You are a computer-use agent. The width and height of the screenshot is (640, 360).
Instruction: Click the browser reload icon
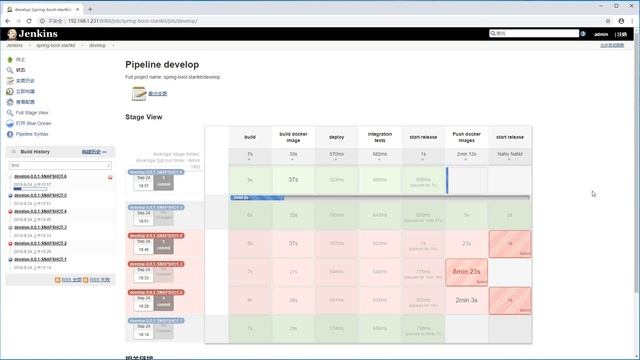tap(29, 21)
